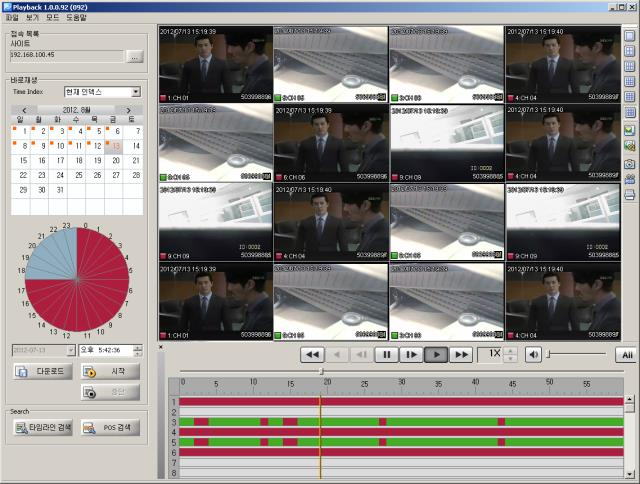Open the date dropdown showing 2012-07-13
Image resolution: width=640 pixels, height=484 pixels.
[71, 351]
